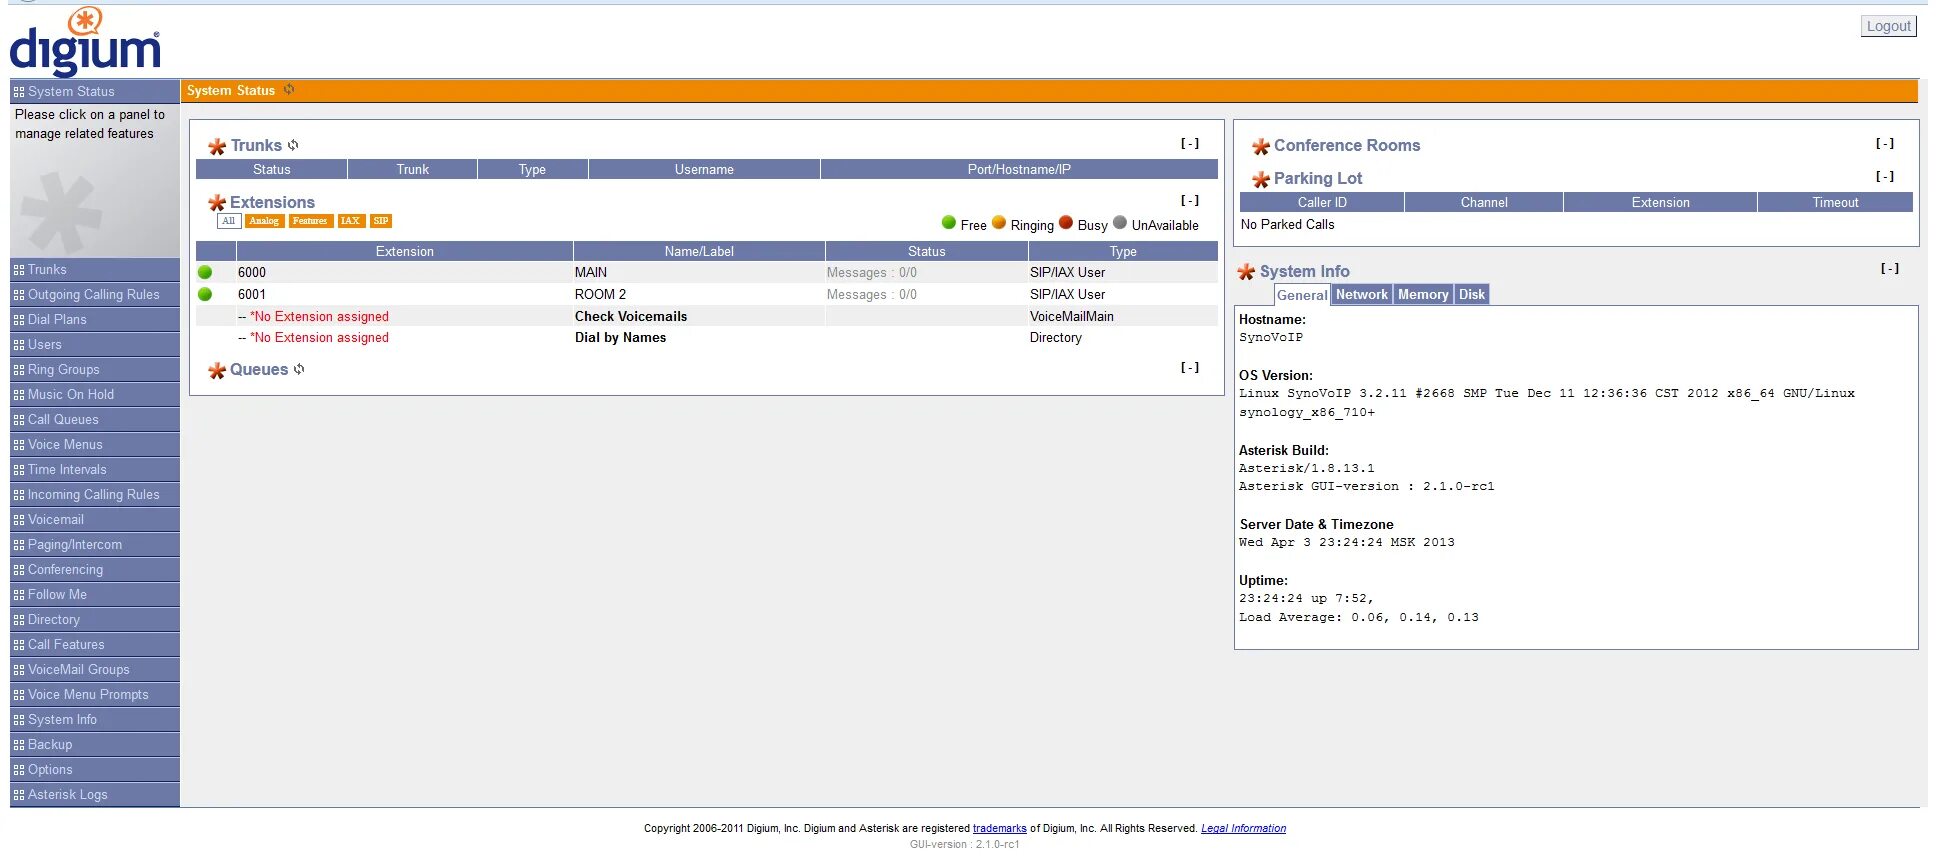Click the asterisk icon beside System Info panel title

coord(1246,272)
